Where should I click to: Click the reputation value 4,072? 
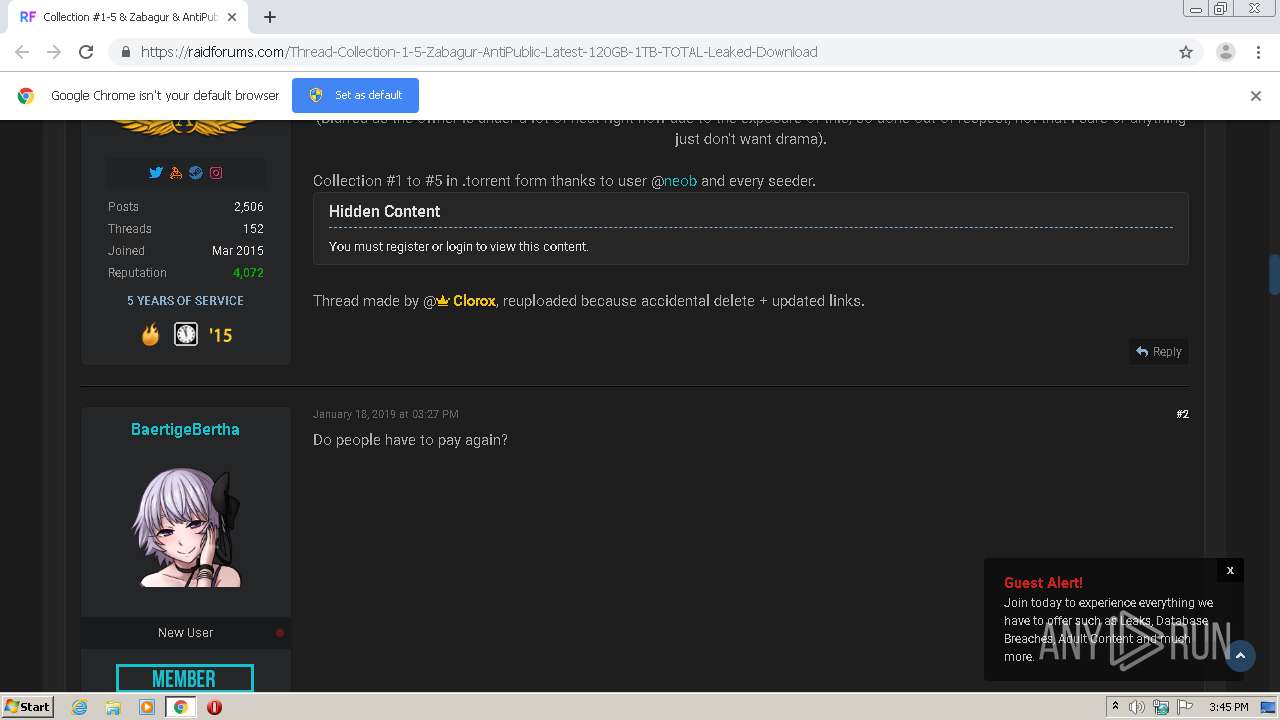coord(248,273)
